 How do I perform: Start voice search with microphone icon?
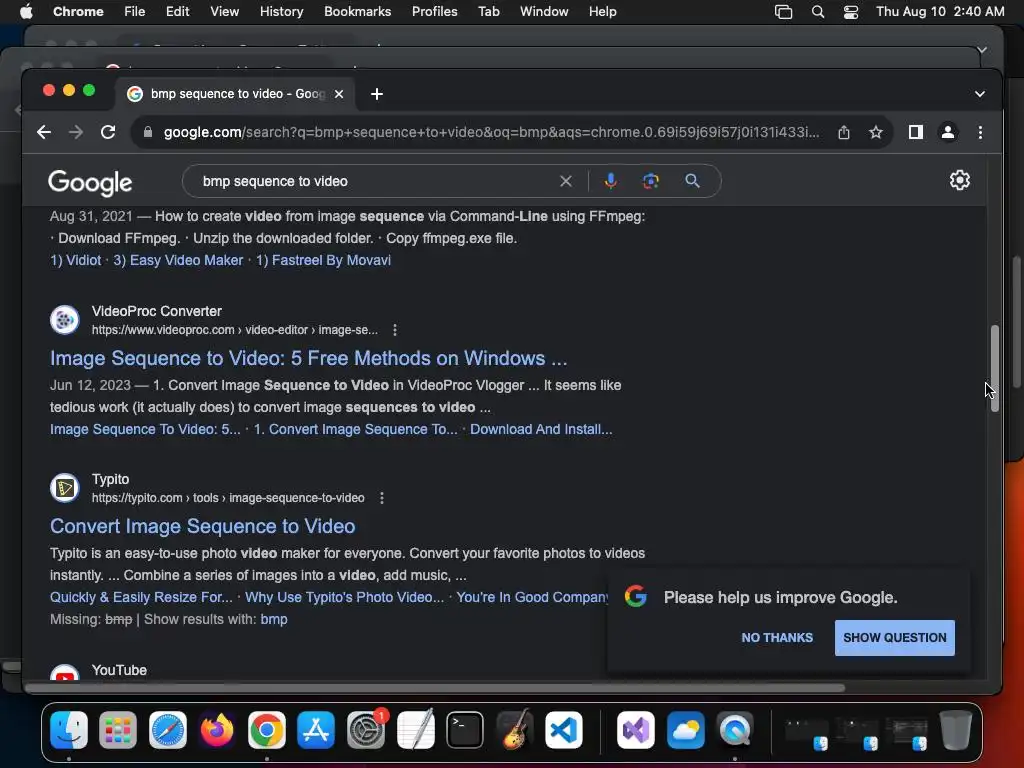[611, 181]
